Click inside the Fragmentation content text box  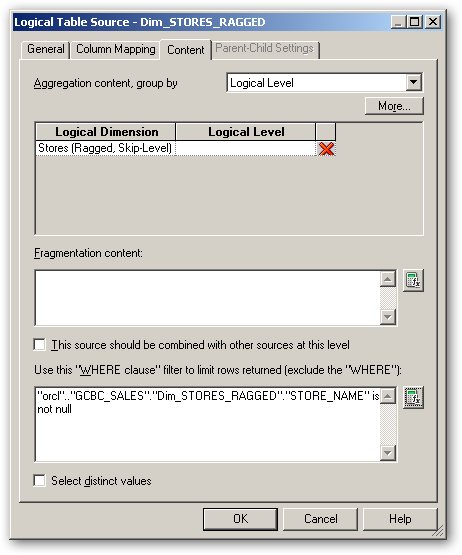click(x=208, y=298)
